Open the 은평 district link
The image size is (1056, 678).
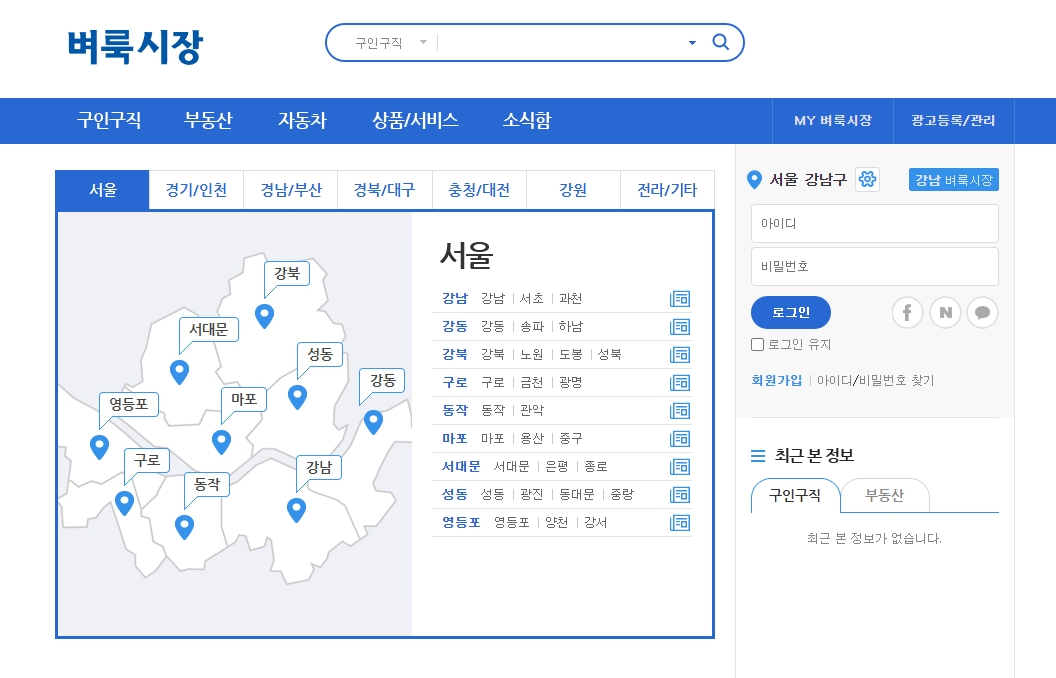coord(556,466)
